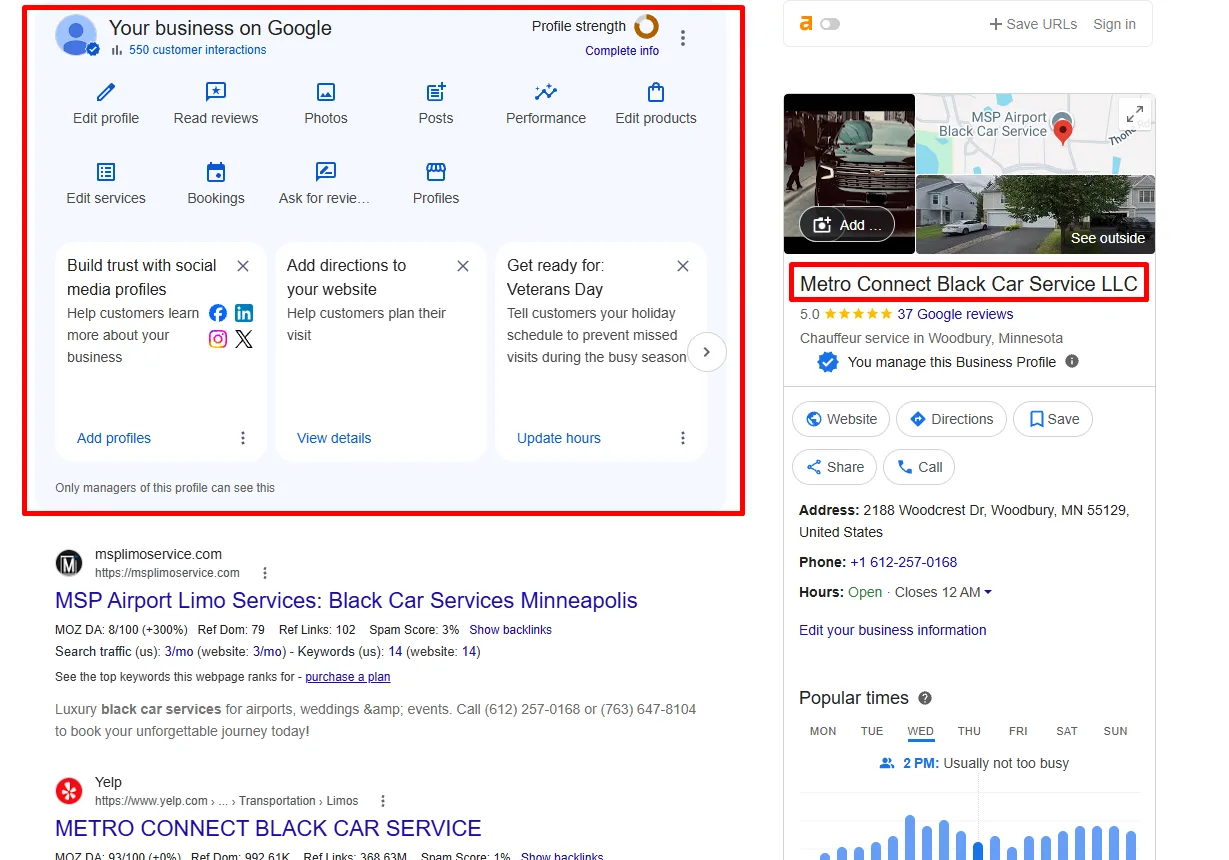Click the X social icon
This screenshot has width=1229, height=860.
coord(244,339)
